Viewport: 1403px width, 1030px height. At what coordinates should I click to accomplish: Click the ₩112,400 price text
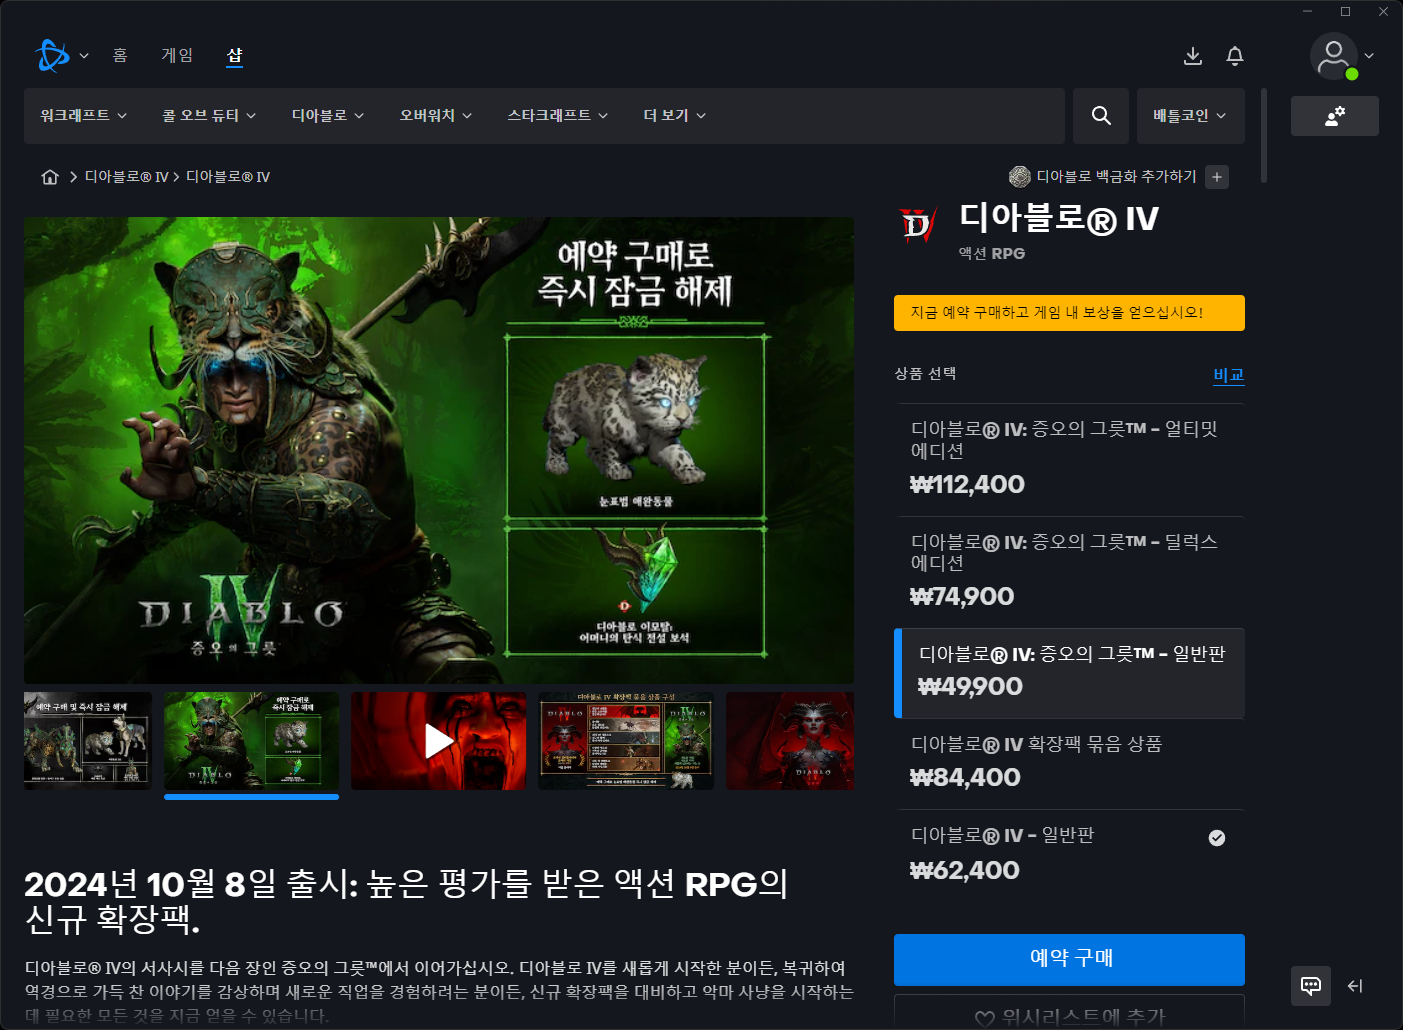pyautogui.click(x=967, y=485)
